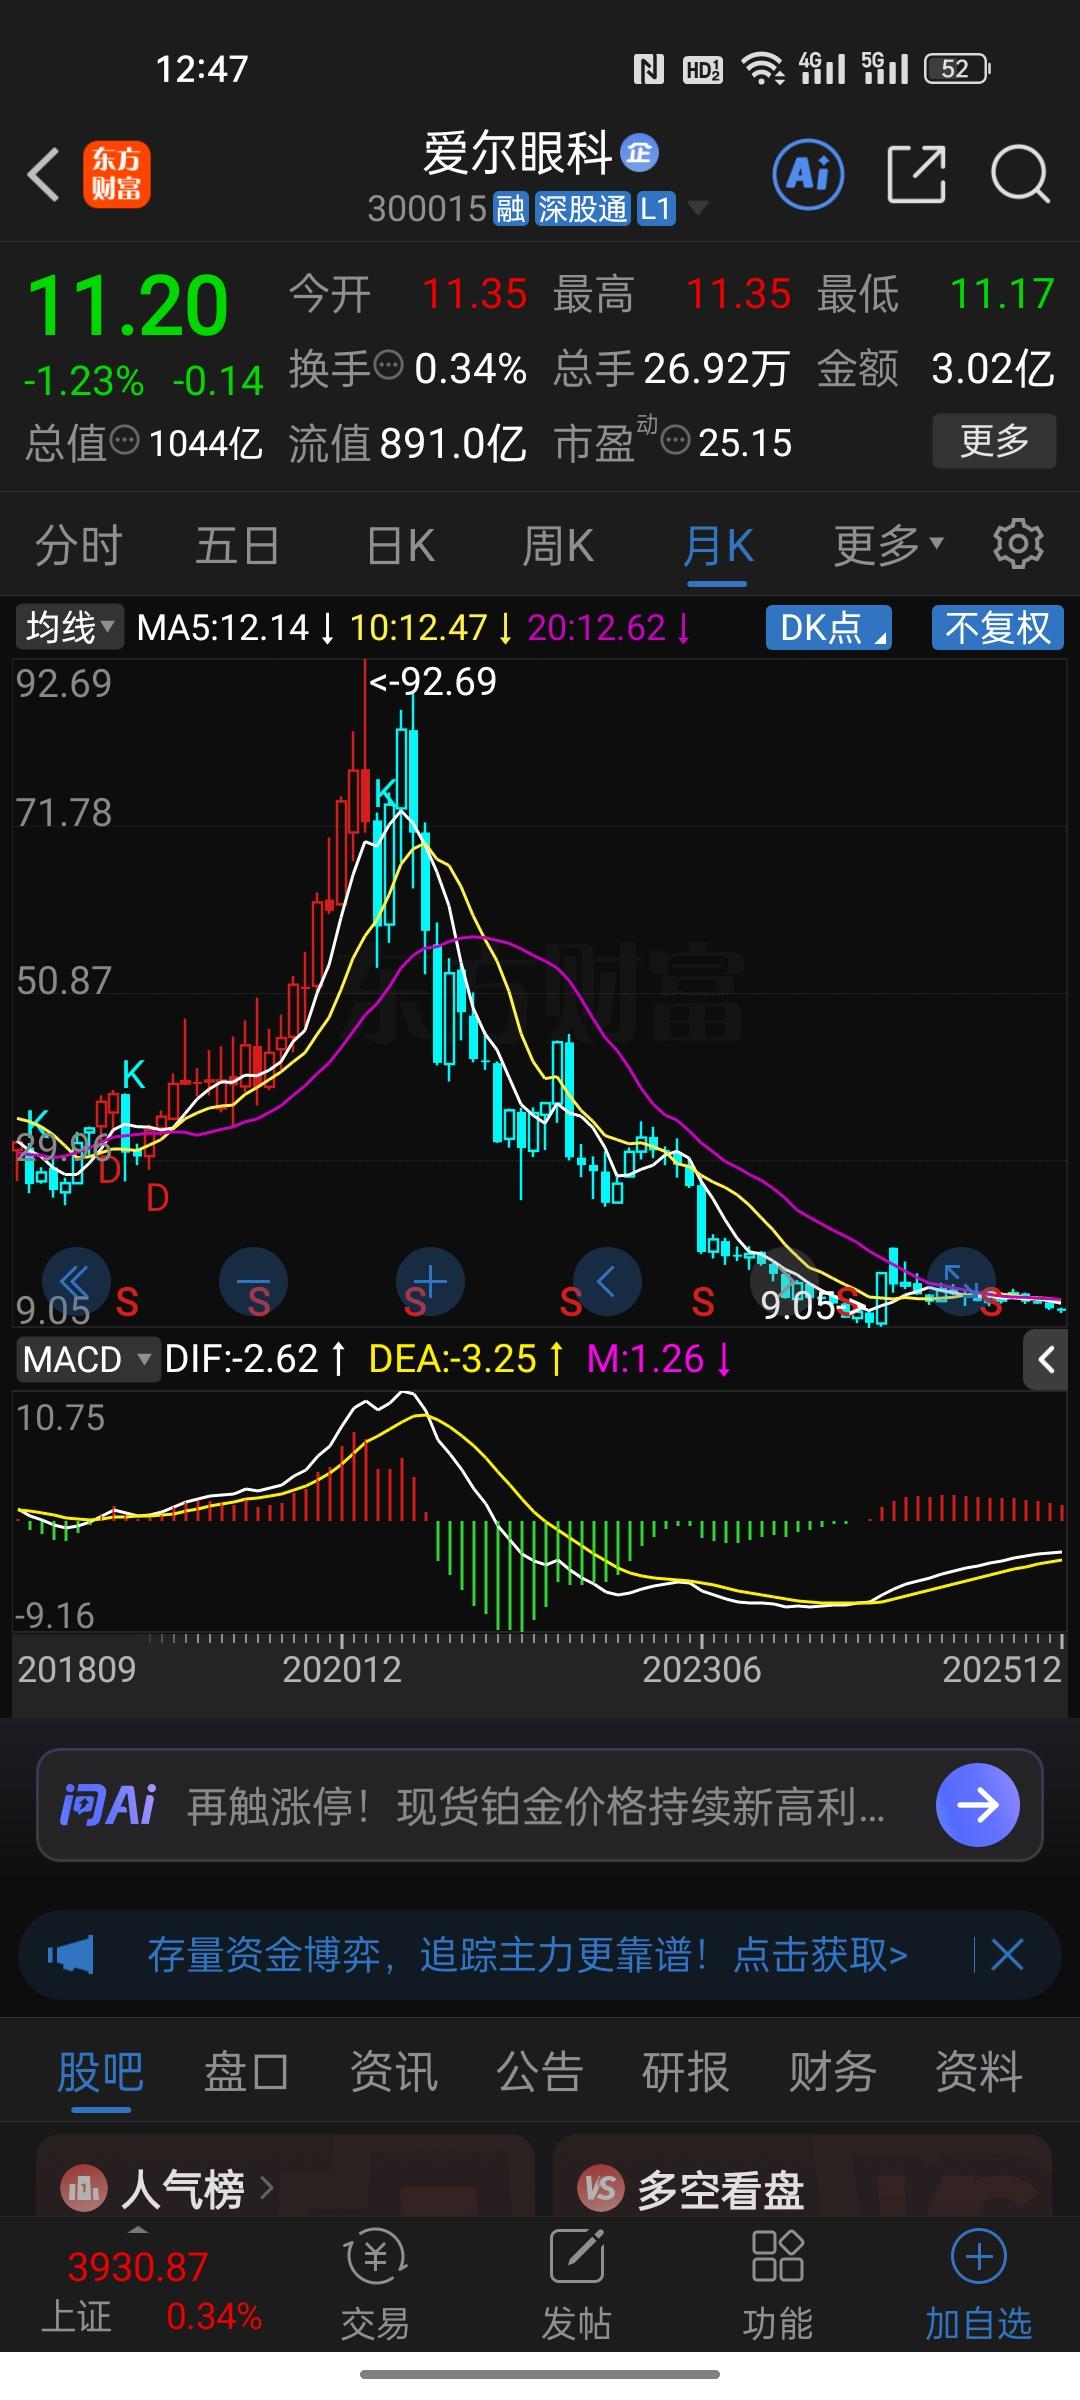This screenshot has height=2400, width=1080.
Task: Tap the DIF:-2.62 value
Action: [x=242, y=1359]
